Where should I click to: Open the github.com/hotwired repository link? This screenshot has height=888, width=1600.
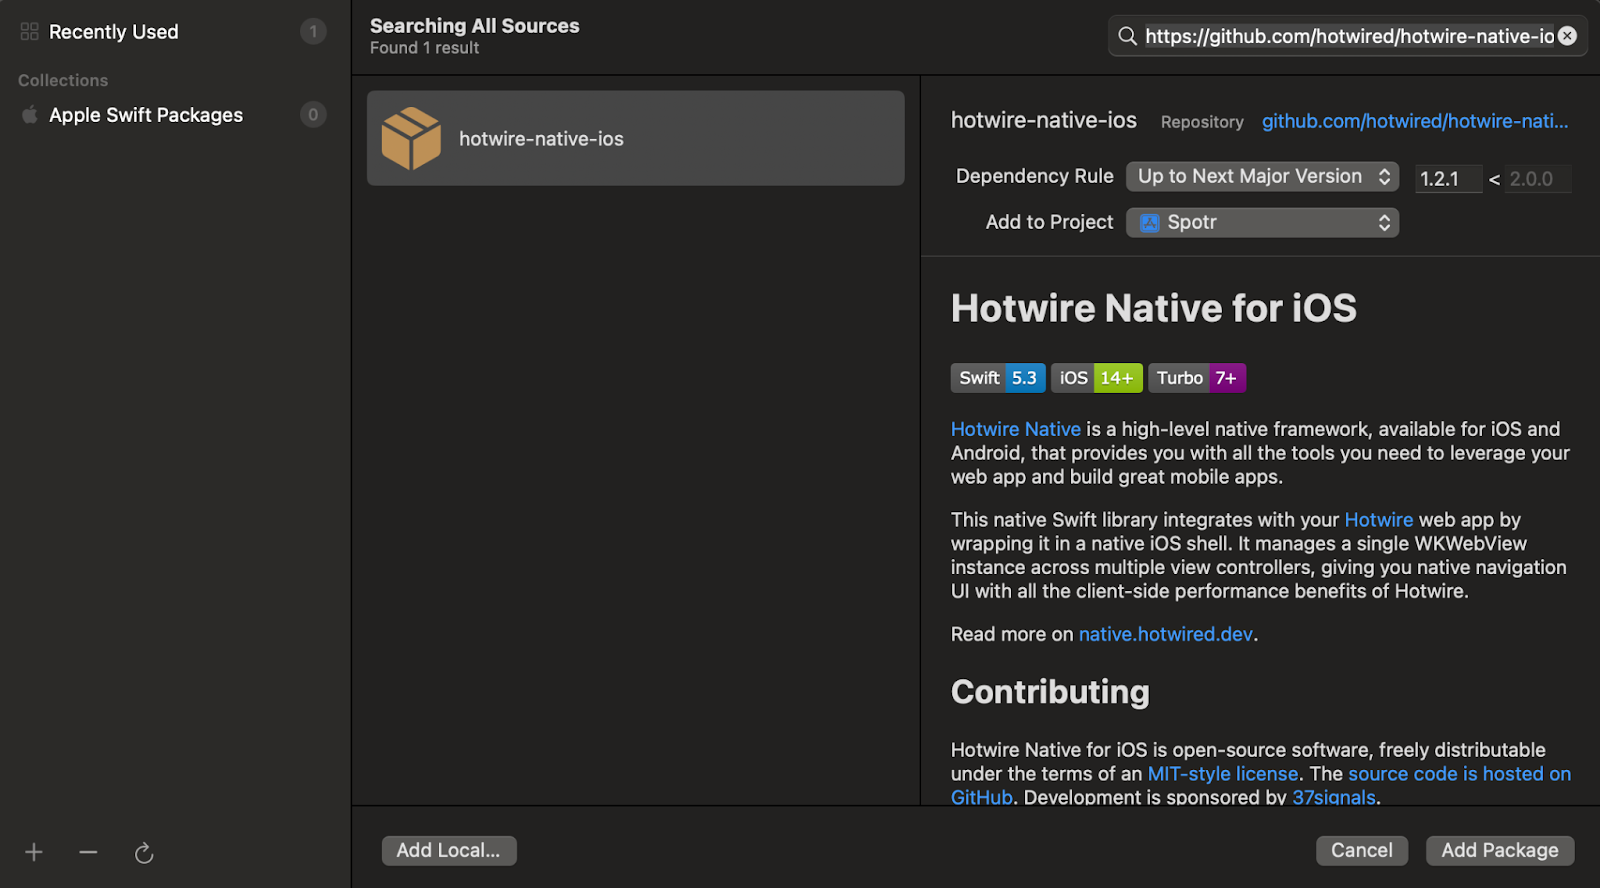[1415, 121]
